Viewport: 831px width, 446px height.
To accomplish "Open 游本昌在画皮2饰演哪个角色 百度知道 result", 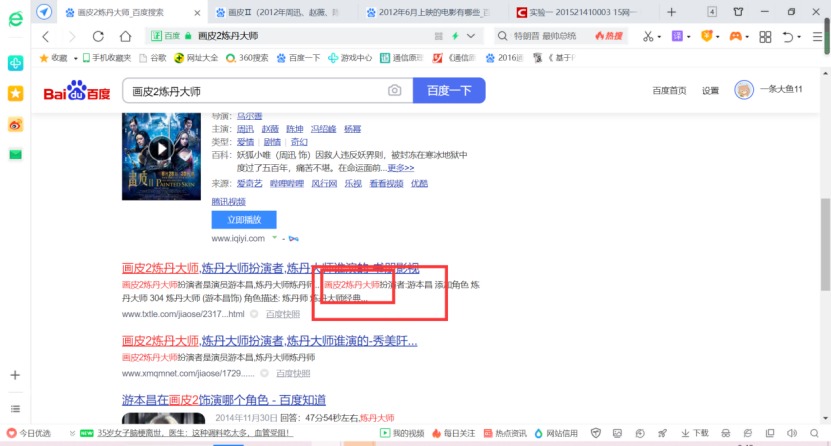I will click(x=224, y=400).
